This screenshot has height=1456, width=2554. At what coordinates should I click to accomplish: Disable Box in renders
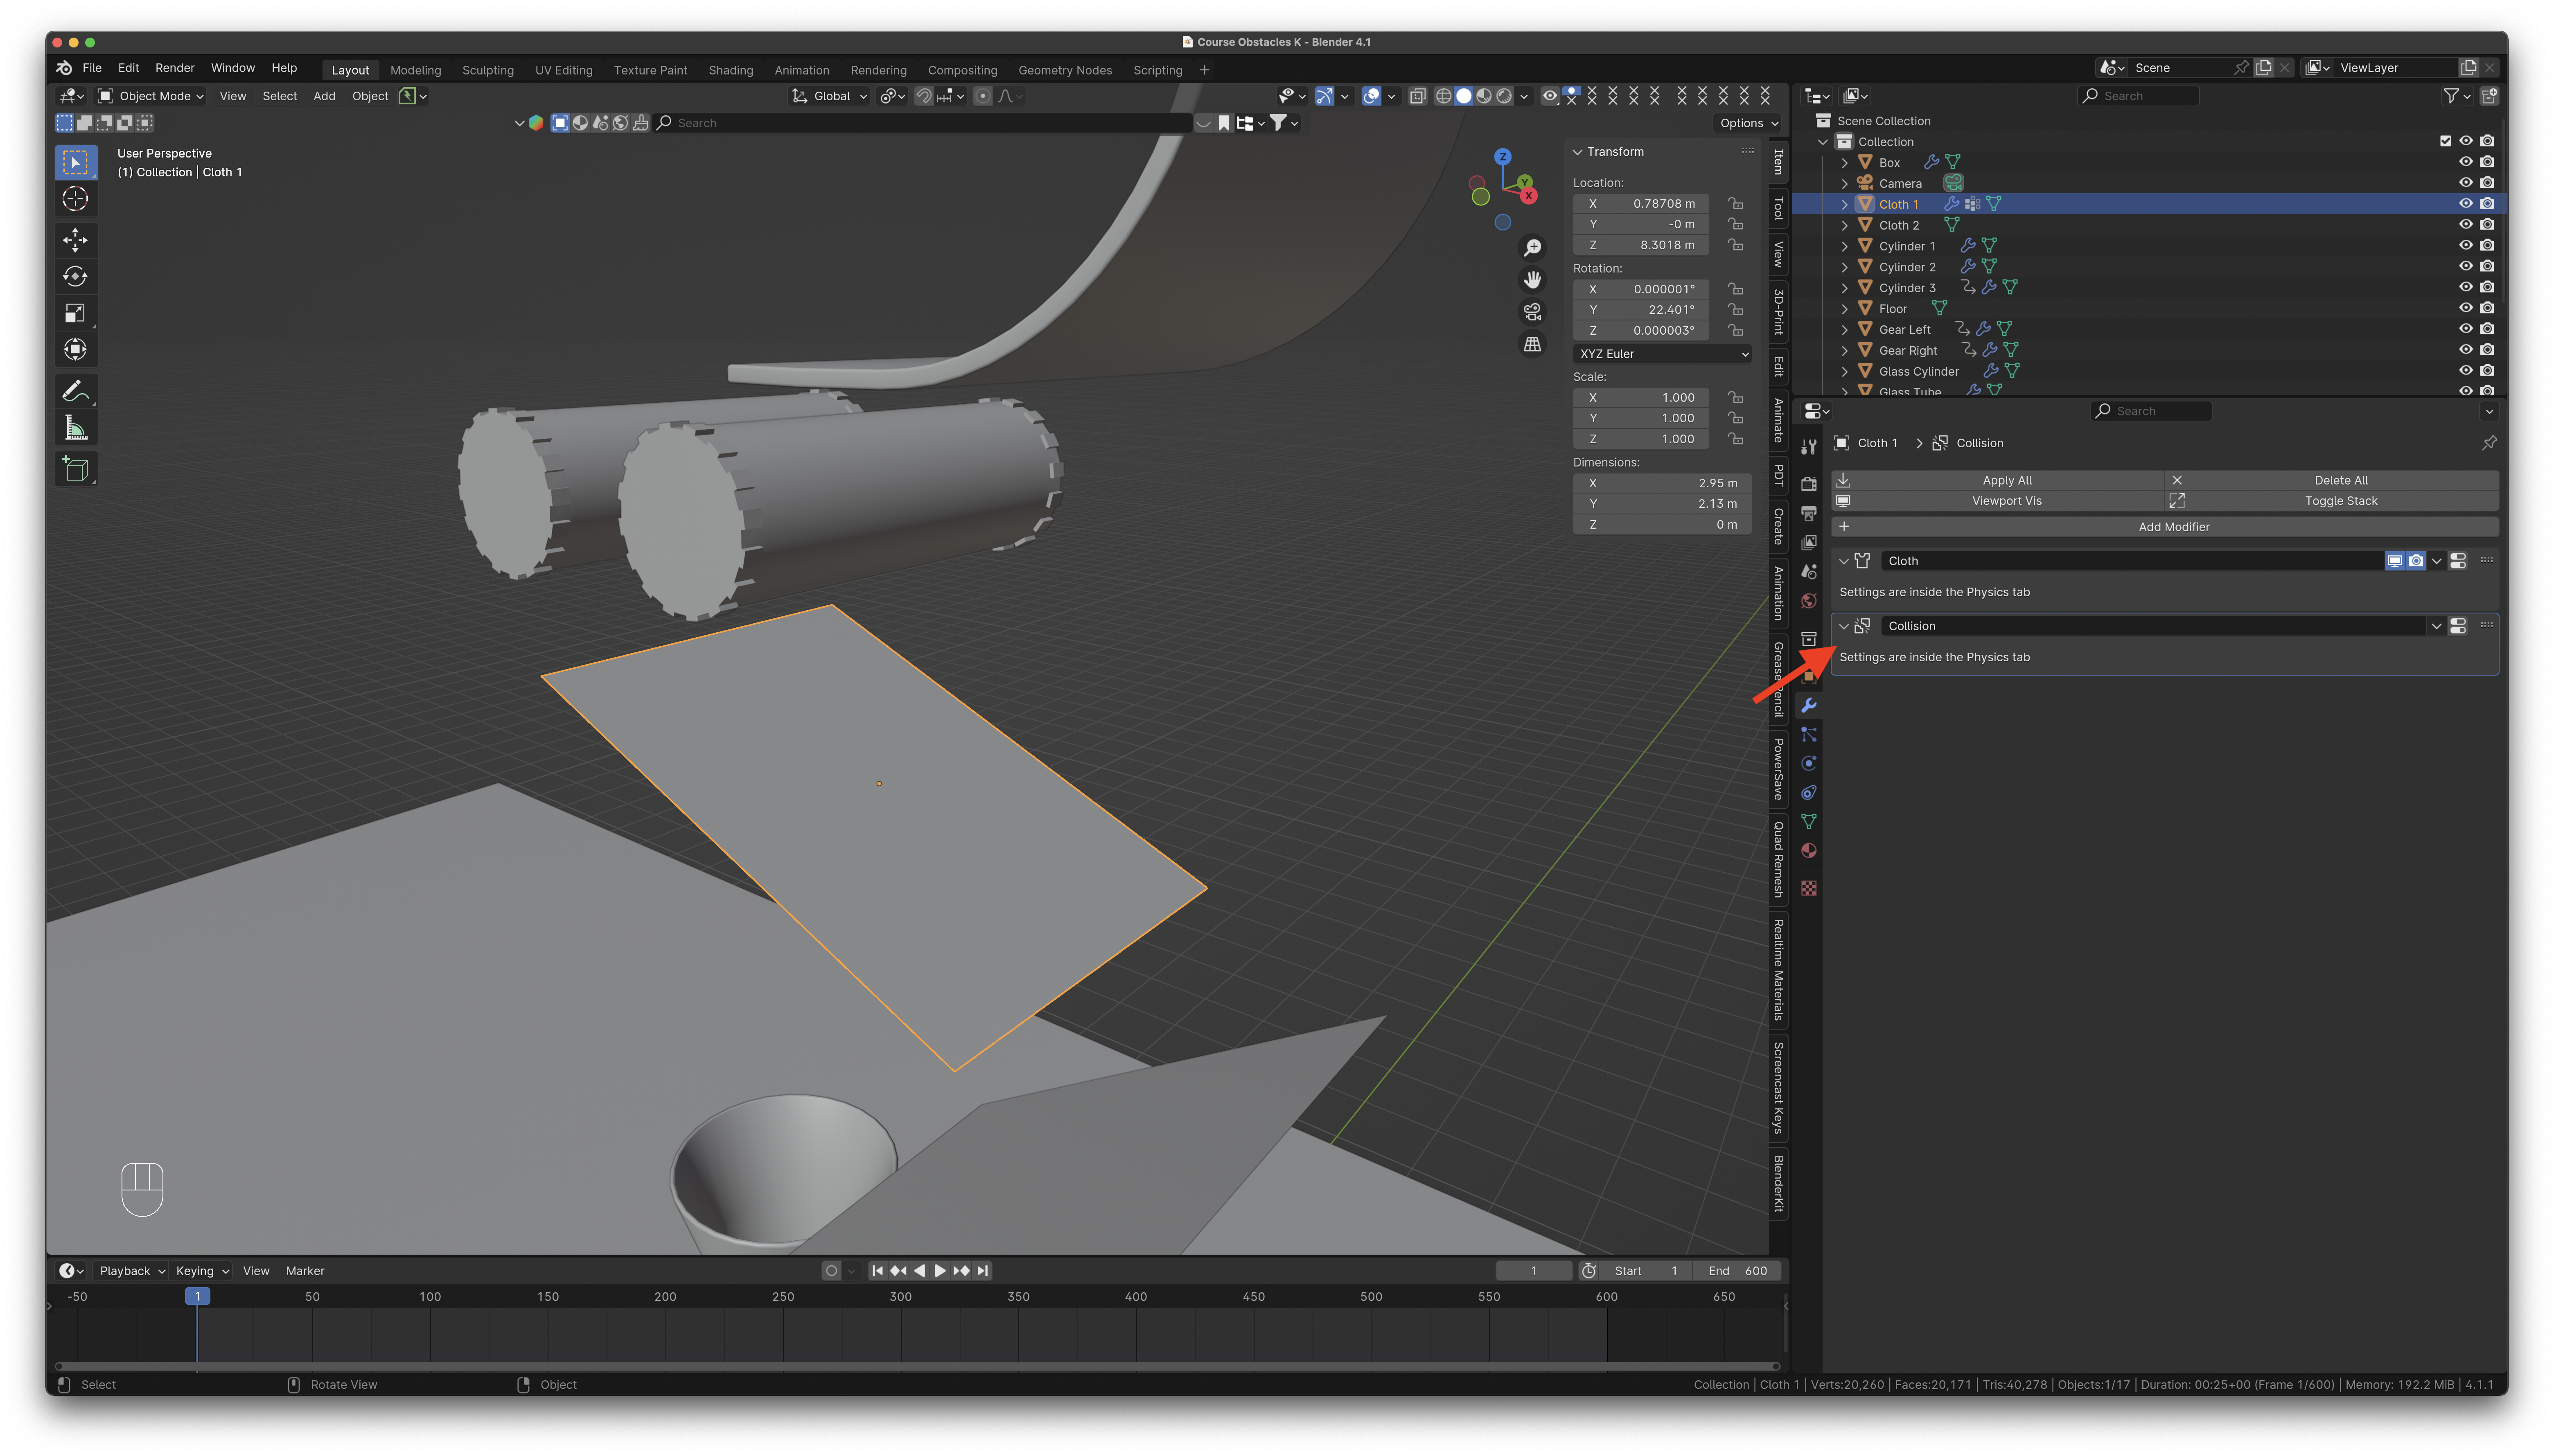pos(2487,162)
